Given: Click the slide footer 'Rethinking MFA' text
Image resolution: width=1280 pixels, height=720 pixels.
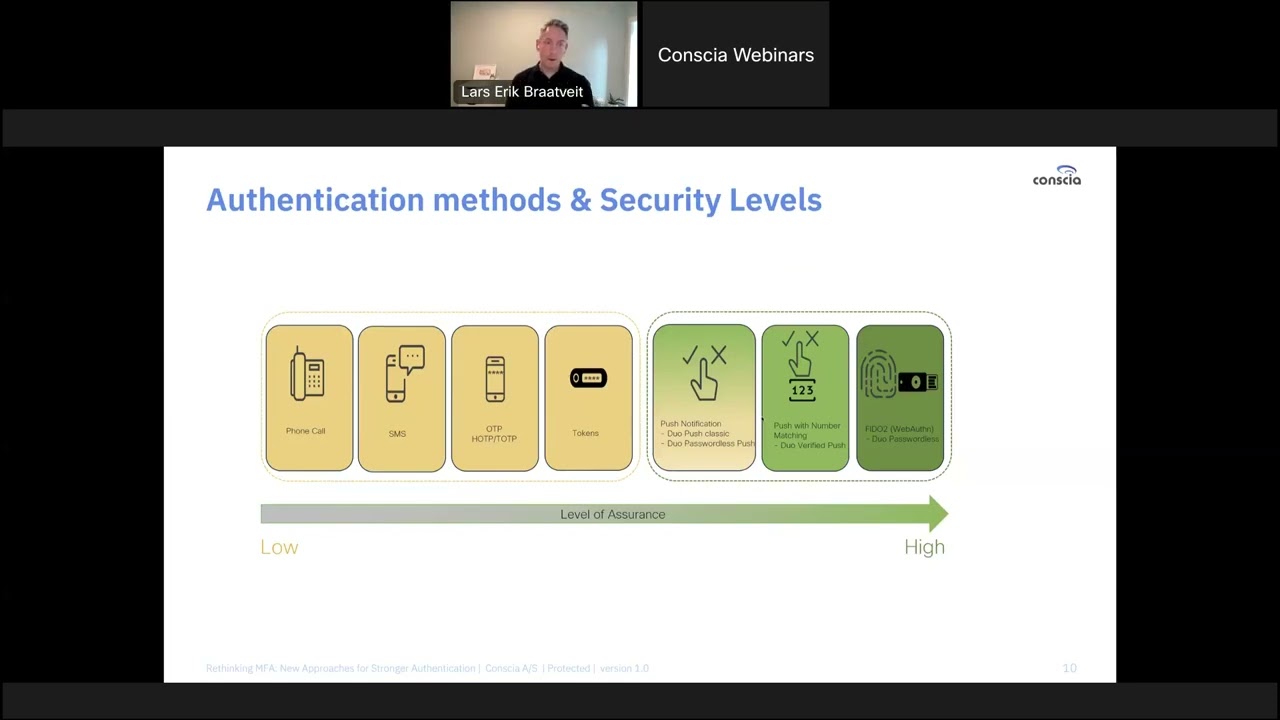Looking at the screenshot, I should (427, 668).
